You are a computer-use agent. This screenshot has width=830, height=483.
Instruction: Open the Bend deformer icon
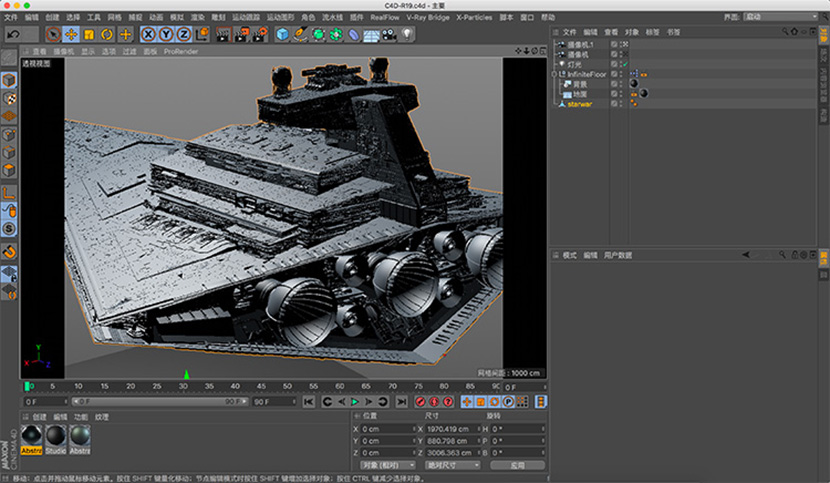353,34
